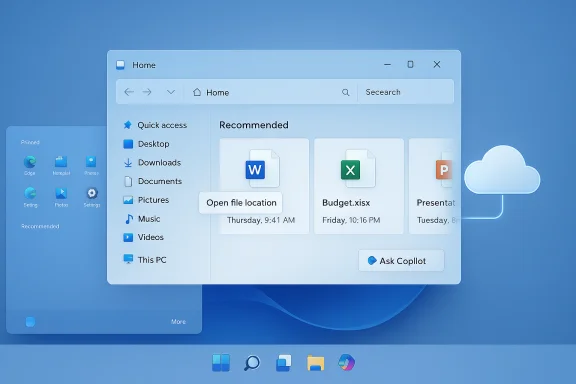Open the PowerPoint icon of the Presentat file

point(444,169)
